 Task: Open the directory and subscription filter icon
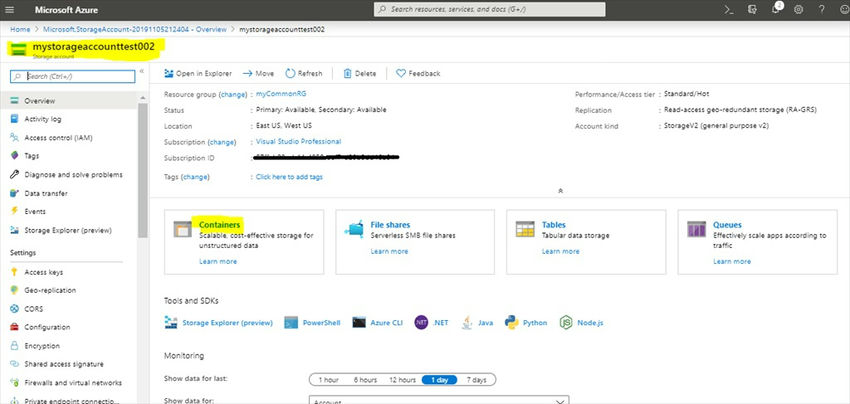click(752, 10)
